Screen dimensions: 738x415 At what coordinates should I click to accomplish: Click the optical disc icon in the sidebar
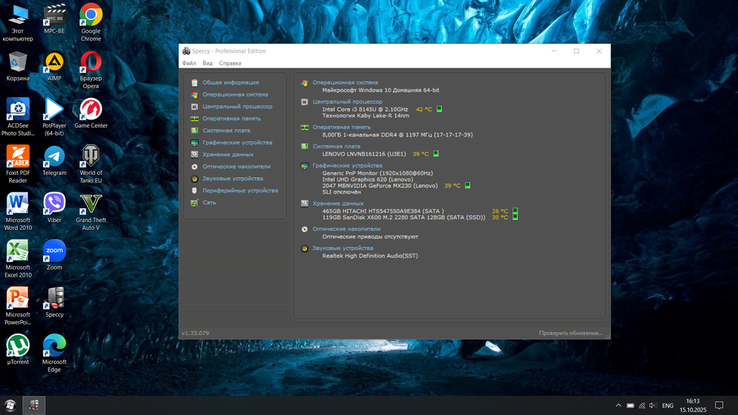[194, 167]
